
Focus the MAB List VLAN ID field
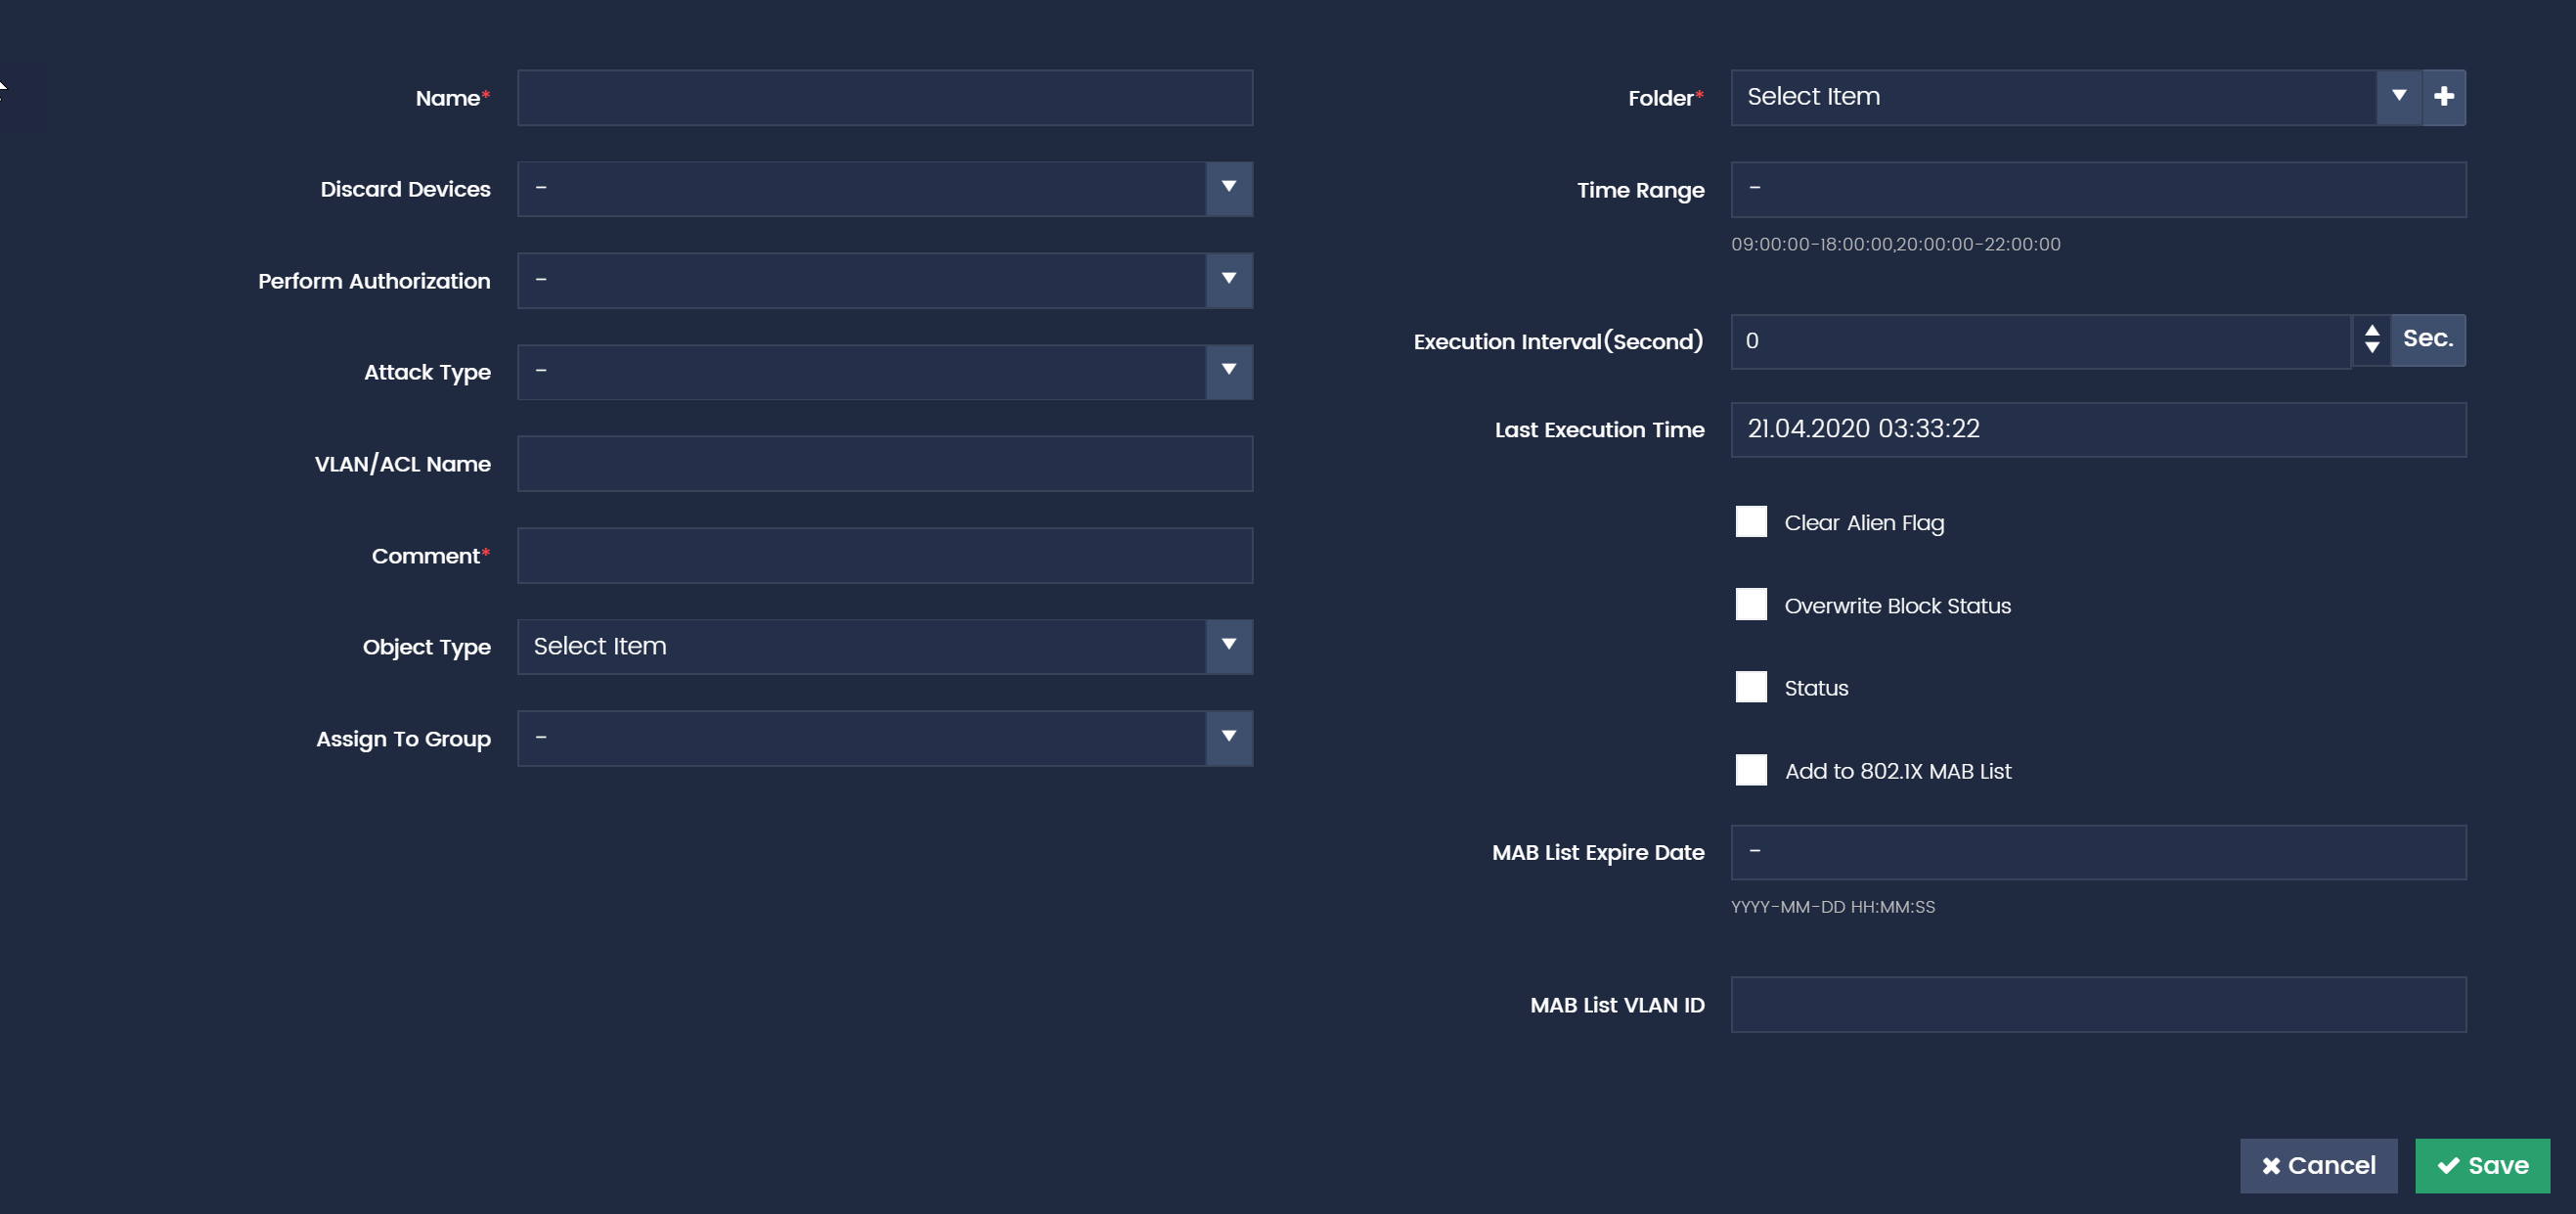[2098, 1004]
